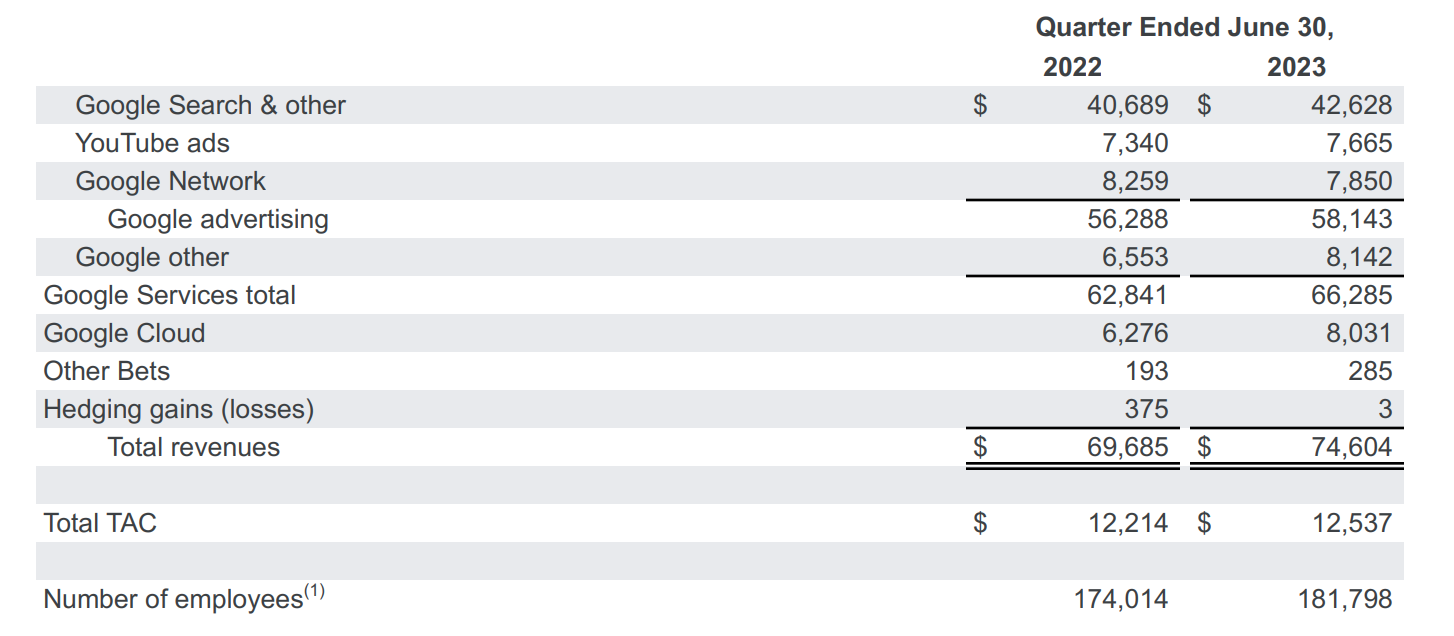The image size is (1454, 636).
Task: Click the Google Search & other row label
Action: [210, 105]
